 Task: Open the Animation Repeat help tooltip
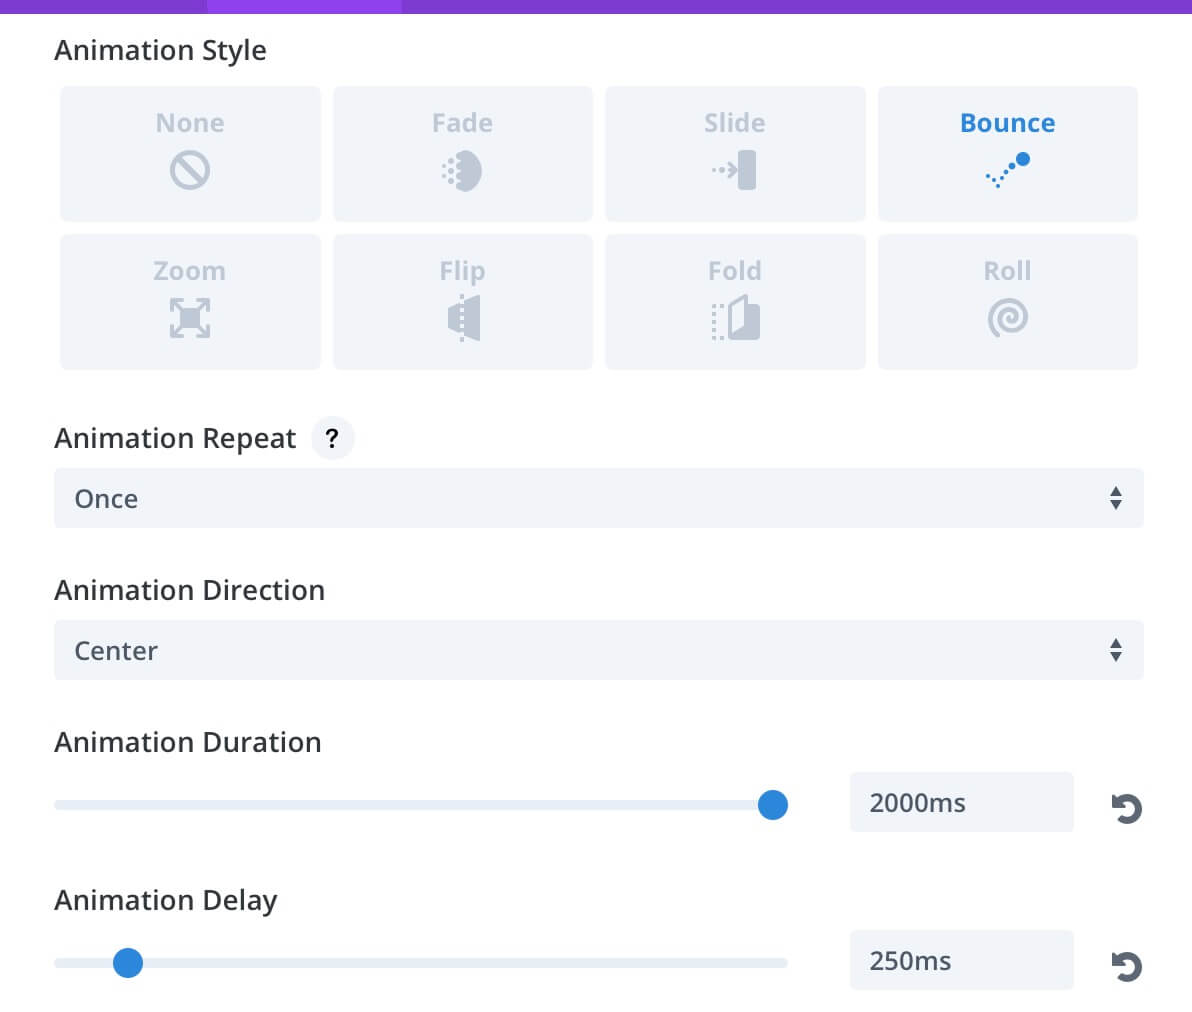332,438
